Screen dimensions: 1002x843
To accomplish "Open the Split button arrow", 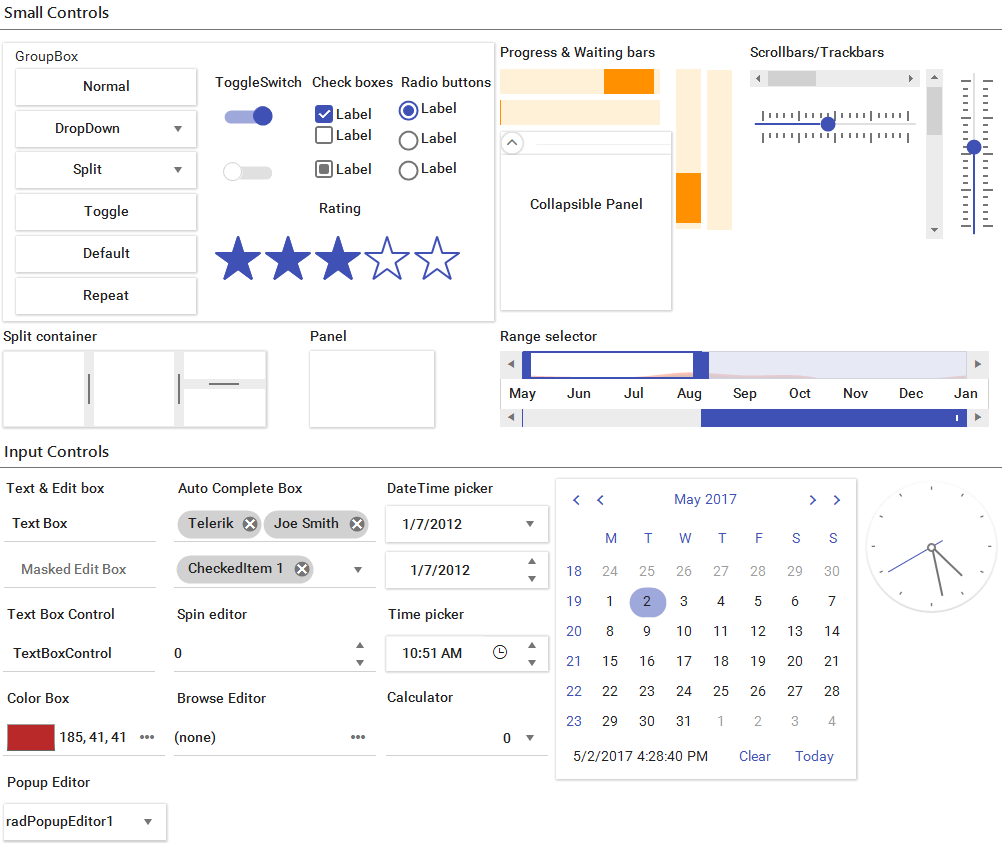I will 178,169.
